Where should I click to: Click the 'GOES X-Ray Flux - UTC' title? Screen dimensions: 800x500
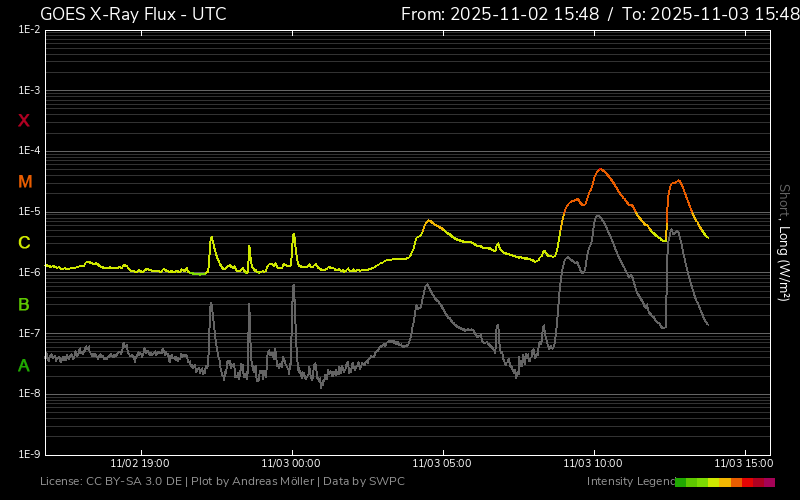point(133,14)
